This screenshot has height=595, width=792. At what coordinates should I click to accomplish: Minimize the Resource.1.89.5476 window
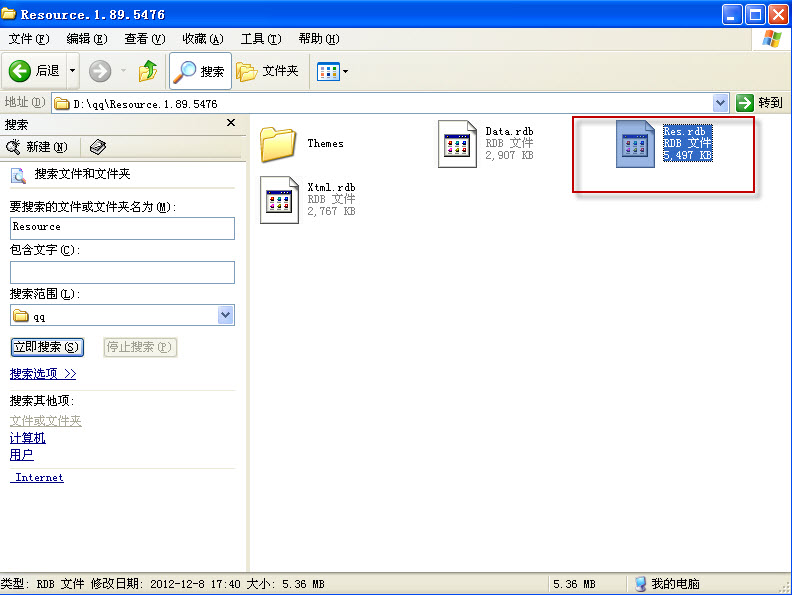(731, 15)
